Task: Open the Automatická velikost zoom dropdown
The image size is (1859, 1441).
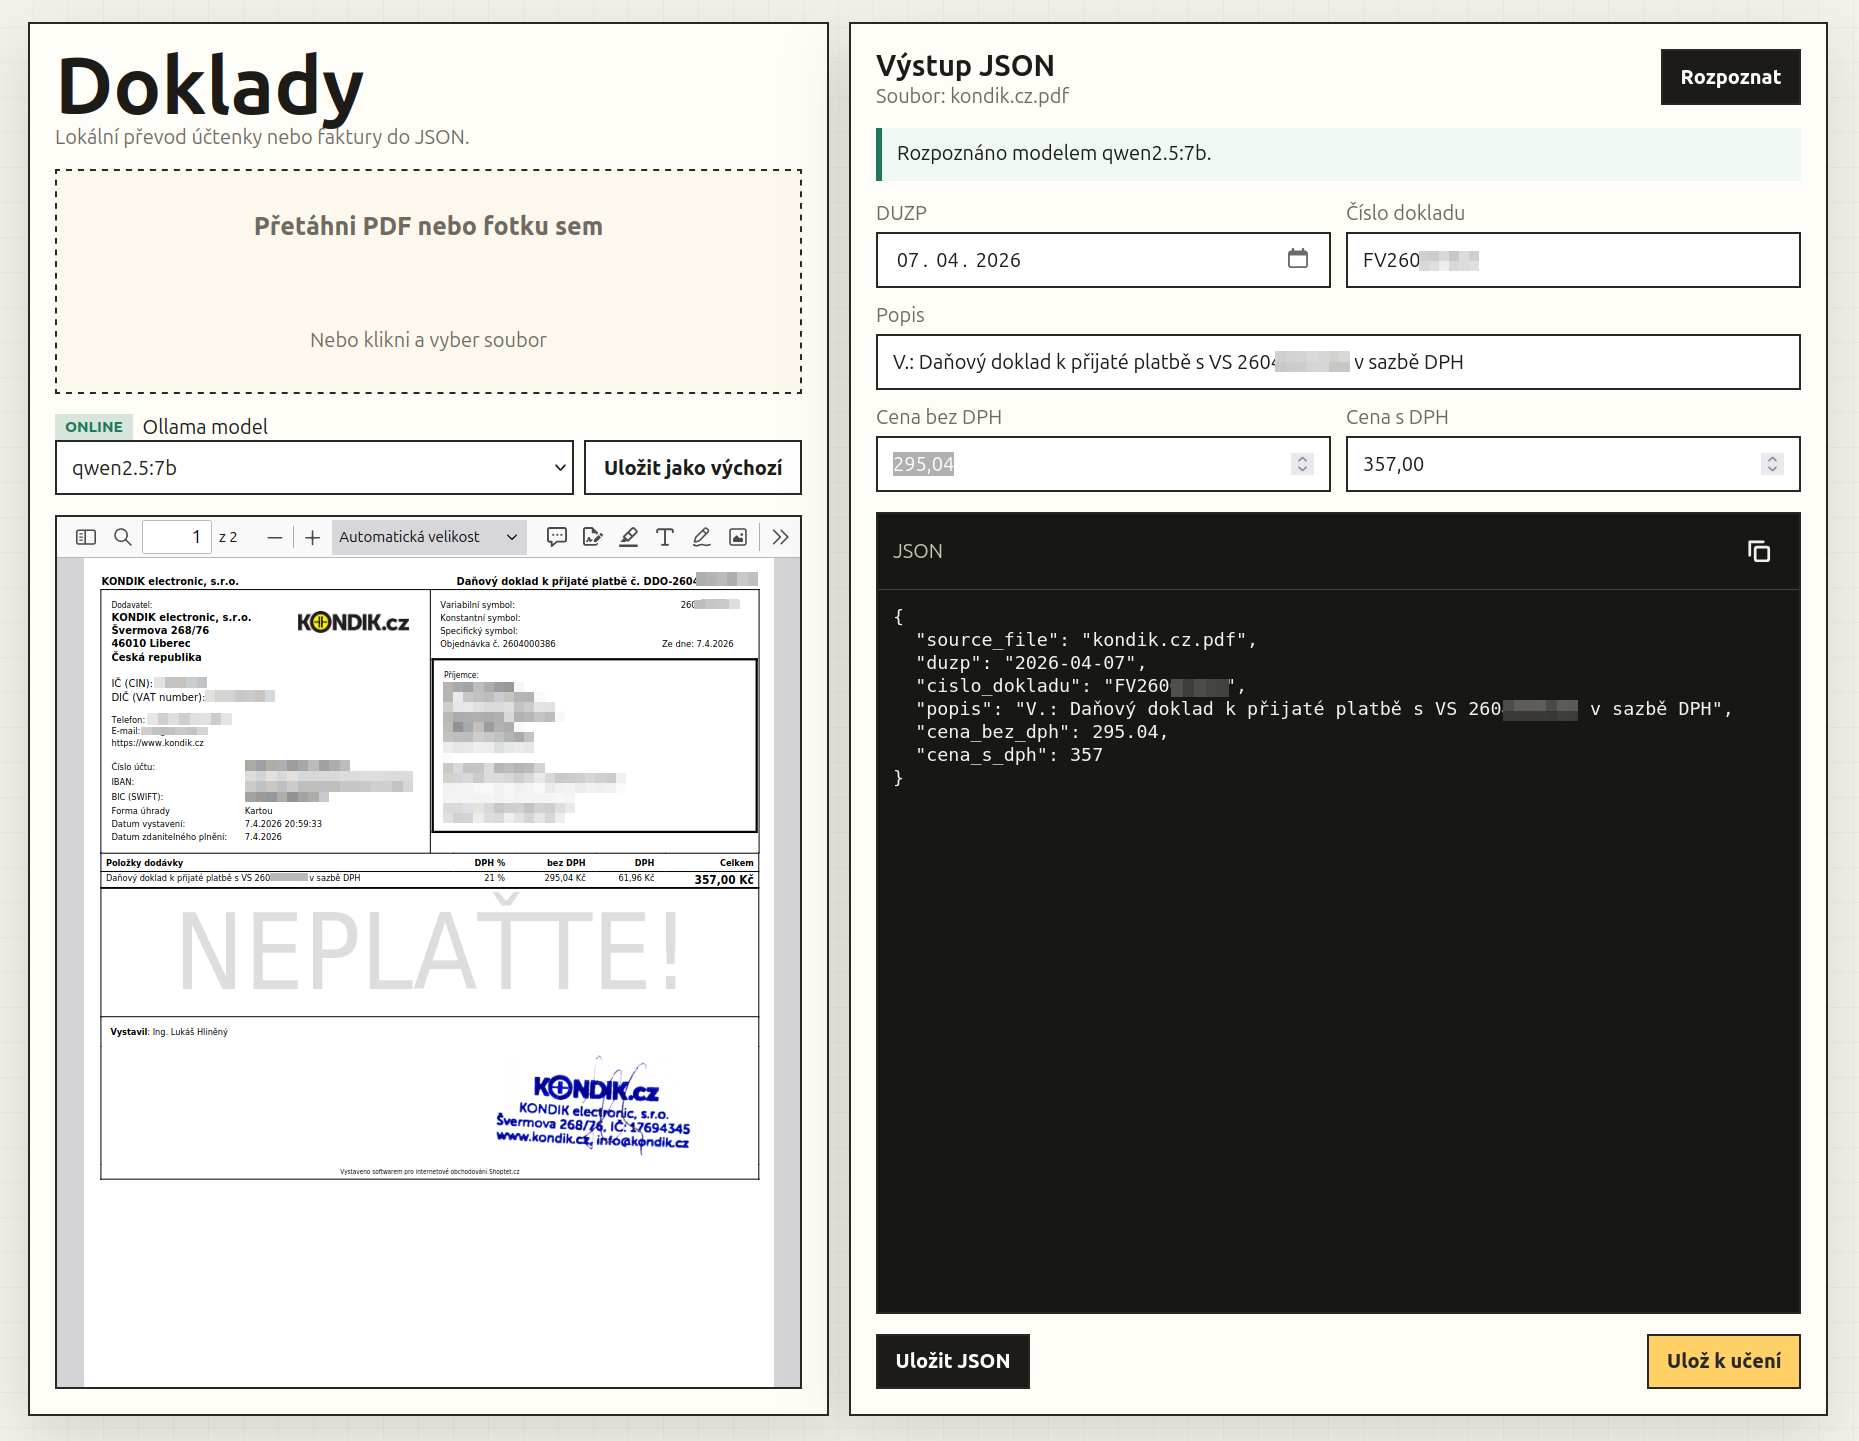Action: (428, 537)
